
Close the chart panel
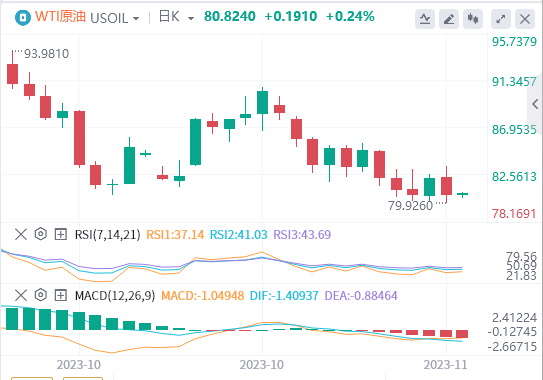point(525,19)
